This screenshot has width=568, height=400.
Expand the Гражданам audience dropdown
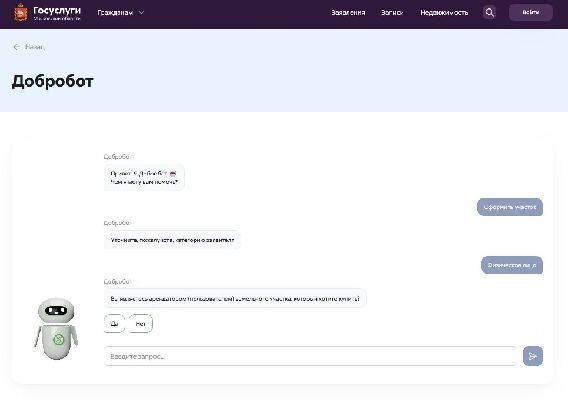click(x=121, y=13)
